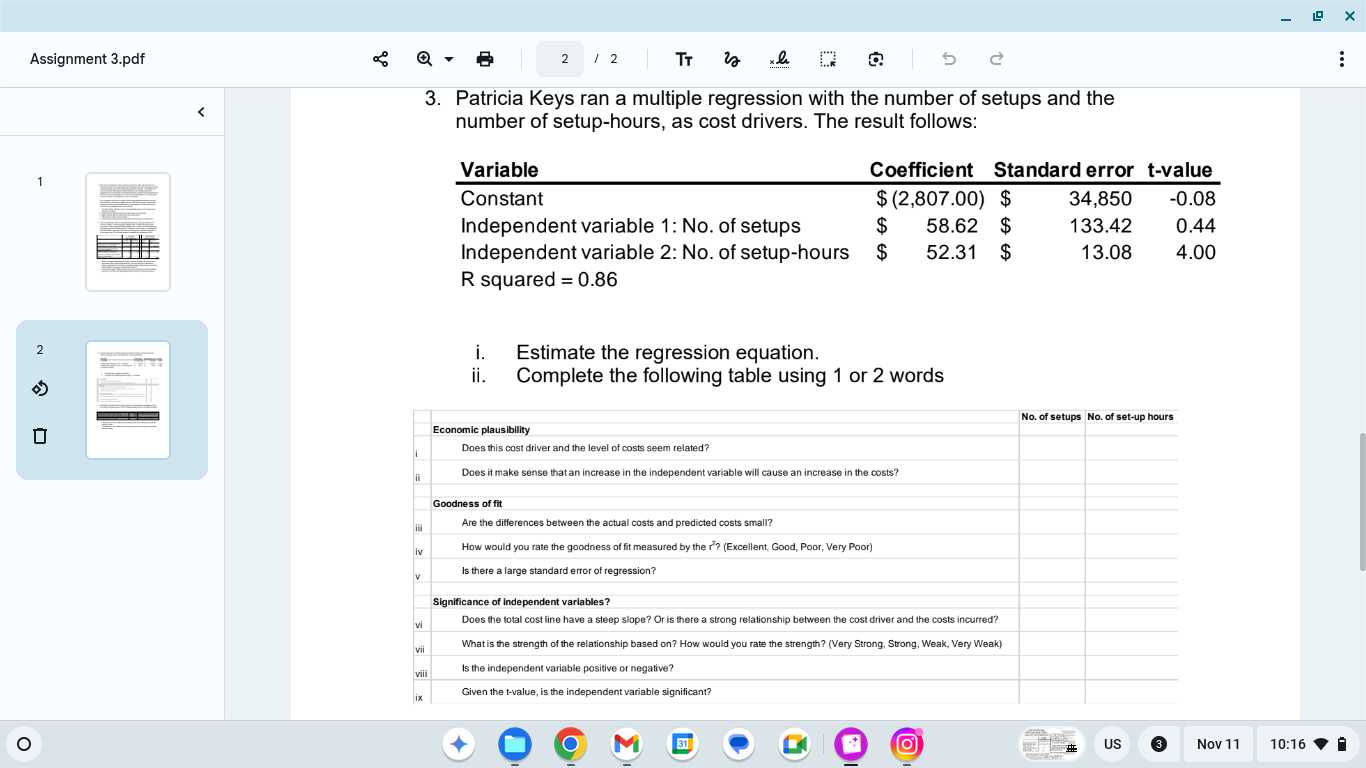Collapse the page thumbnail sidebar

pyautogui.click(x=200, y=111)
